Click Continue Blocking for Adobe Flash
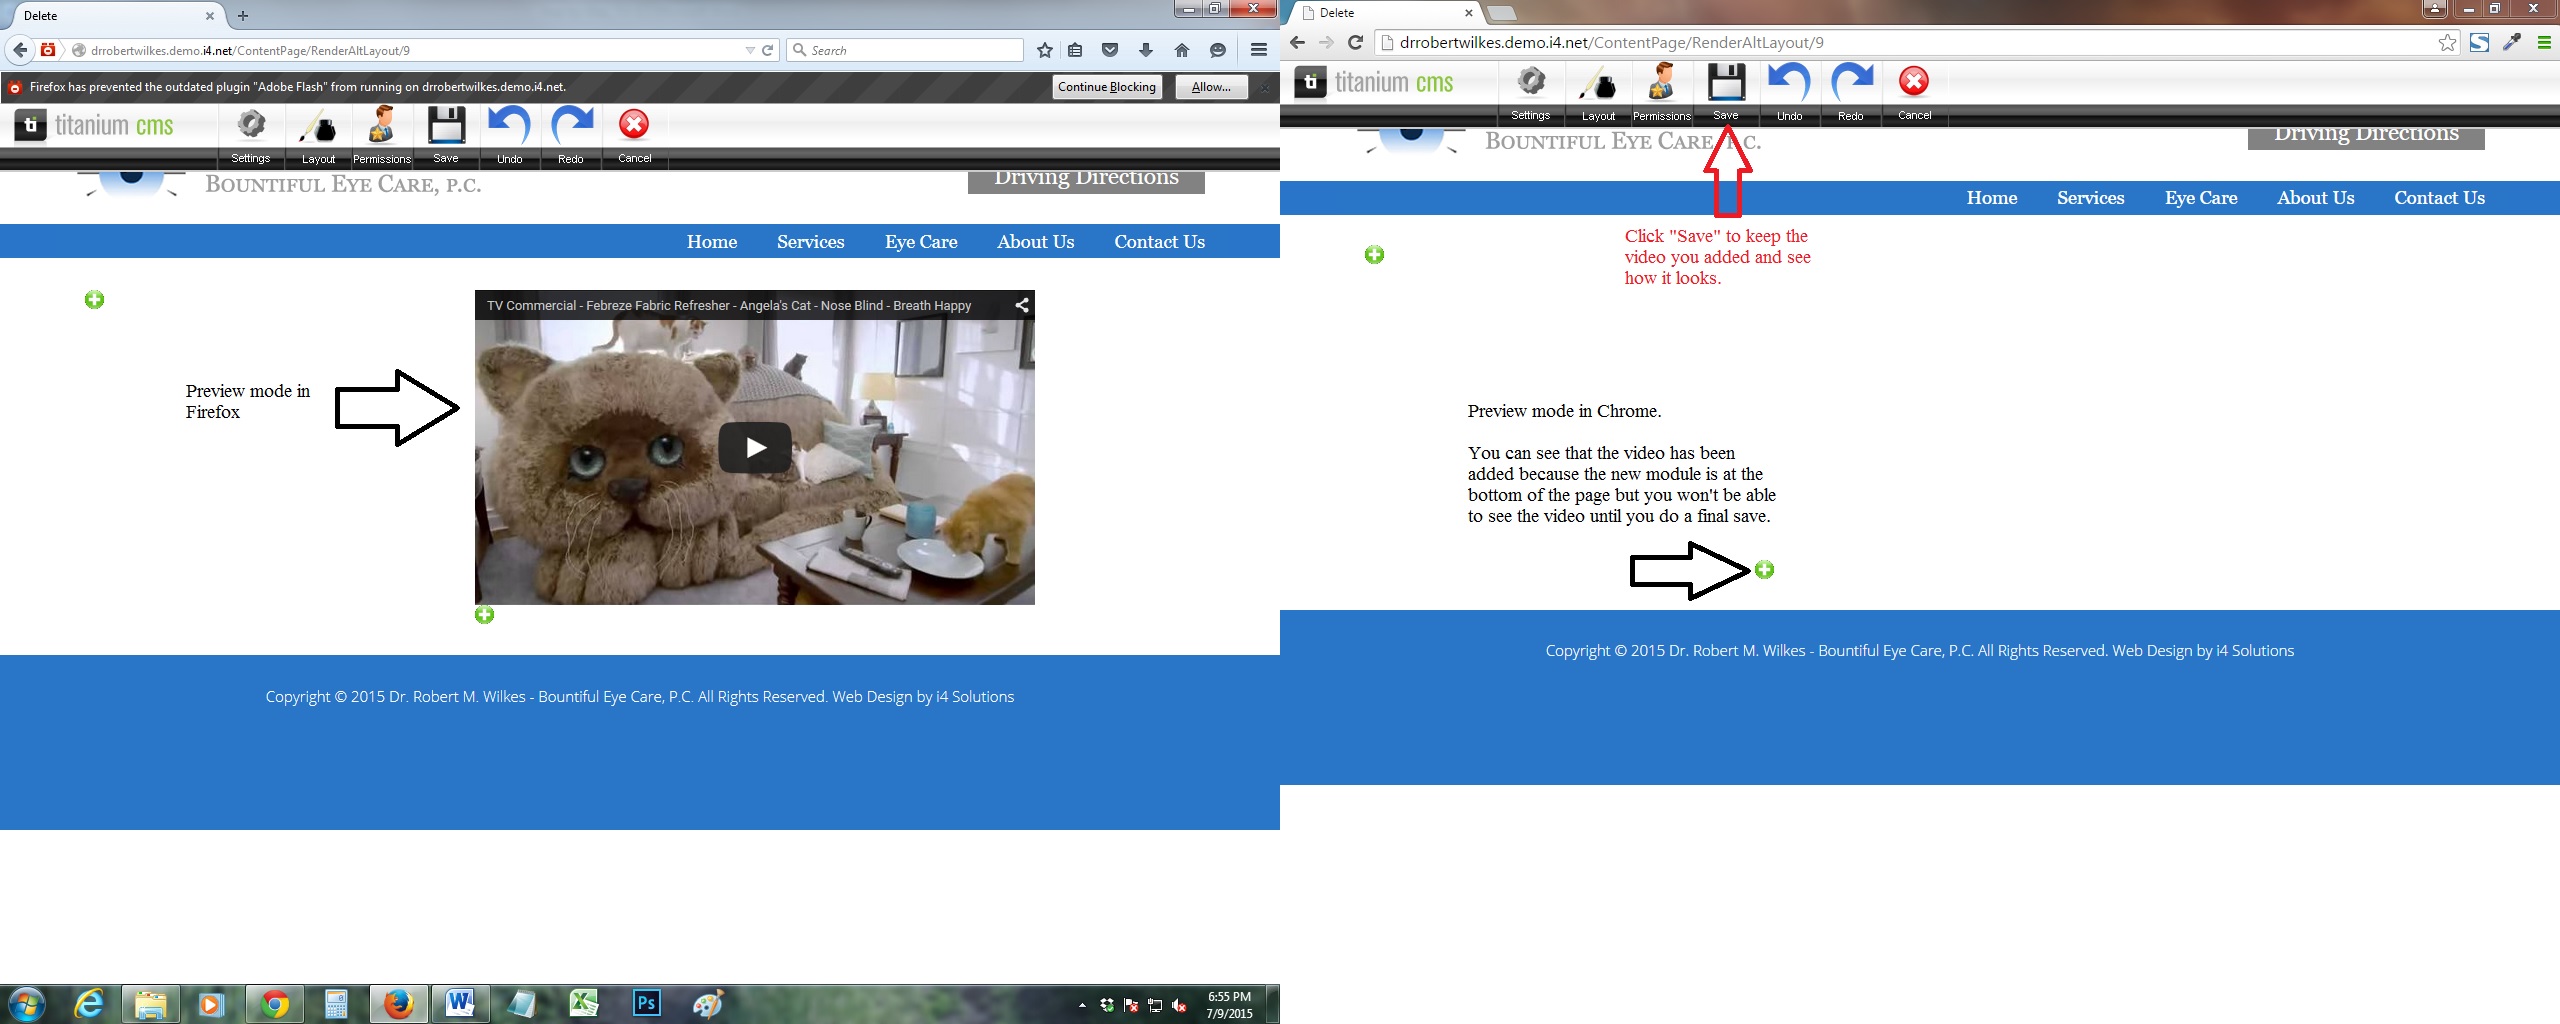2560x1024 pixels. click(x=1106, y=87)
